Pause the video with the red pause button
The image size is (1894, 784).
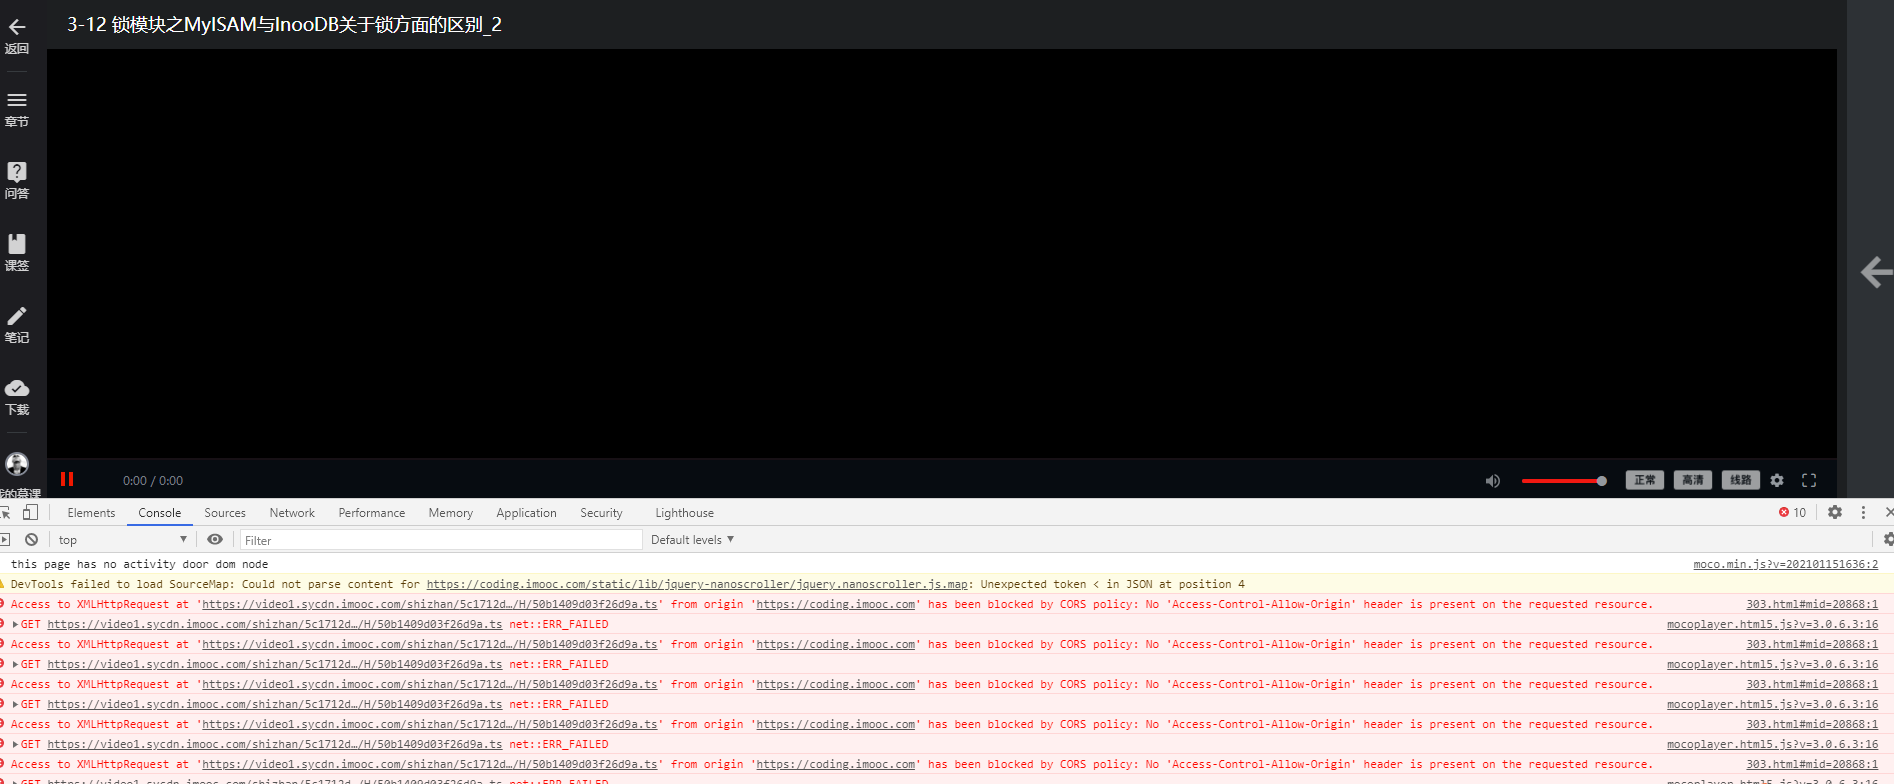(x=67, y=479)
